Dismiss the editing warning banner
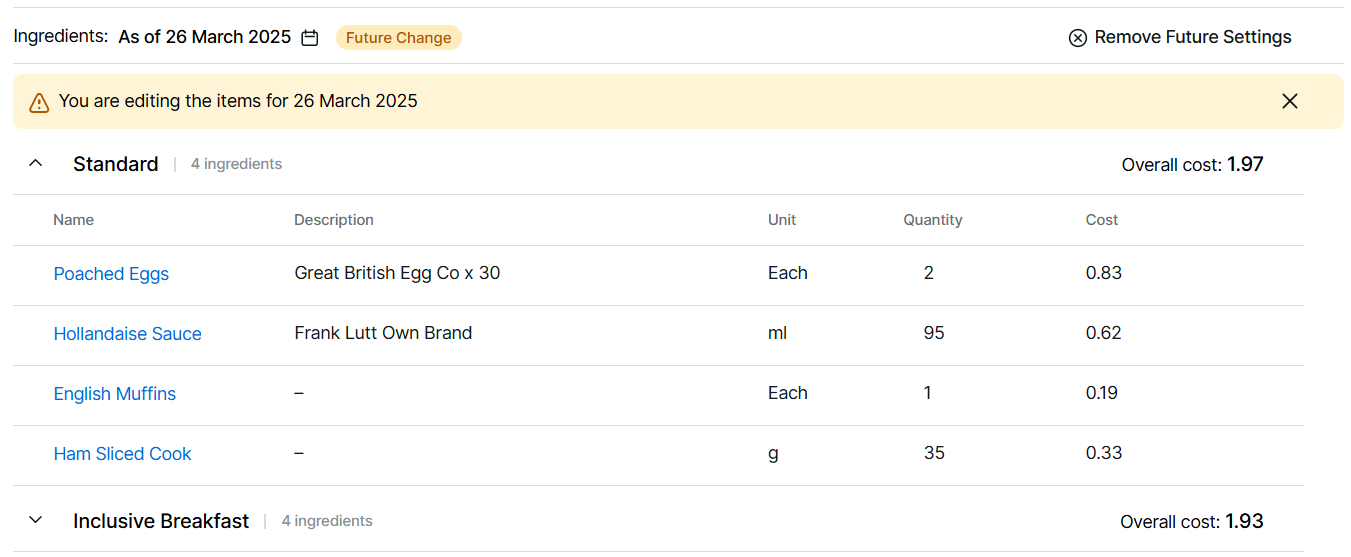This screenshot has height=557, width=1351. [x=1289, y=101]
